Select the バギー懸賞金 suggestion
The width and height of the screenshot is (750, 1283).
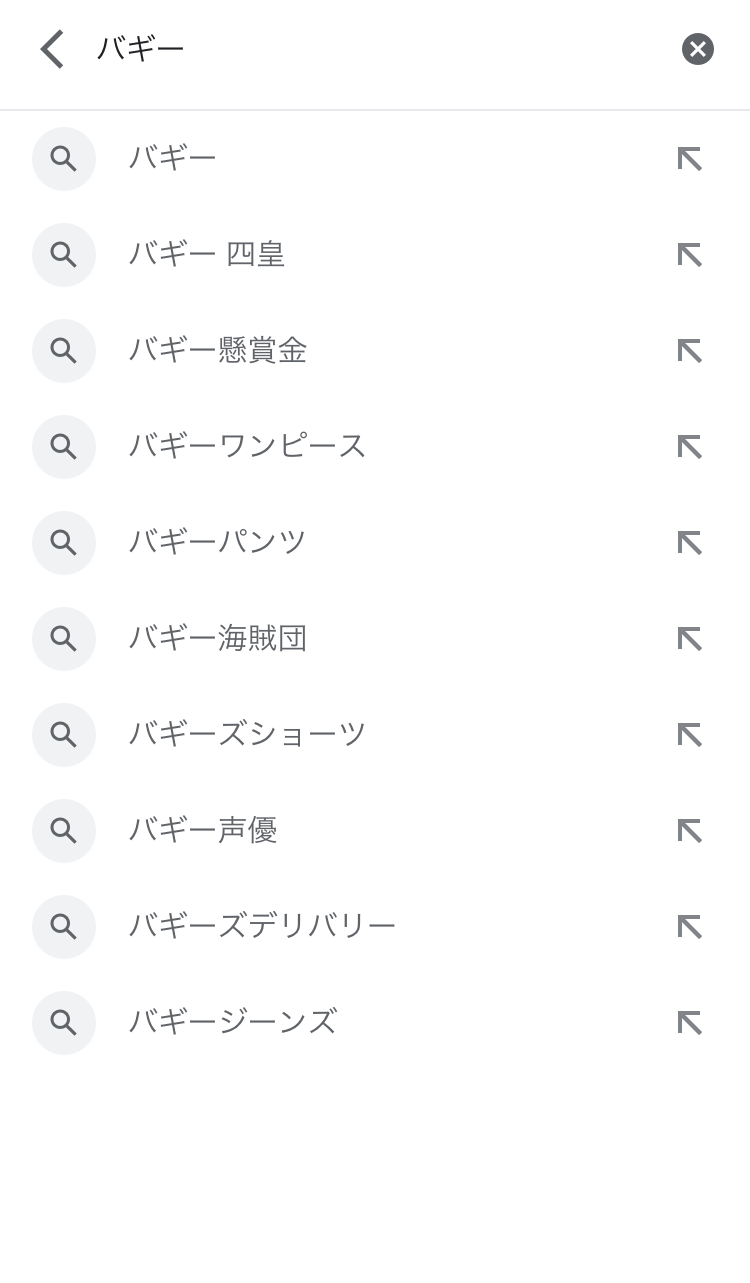[x=218, y=351]
